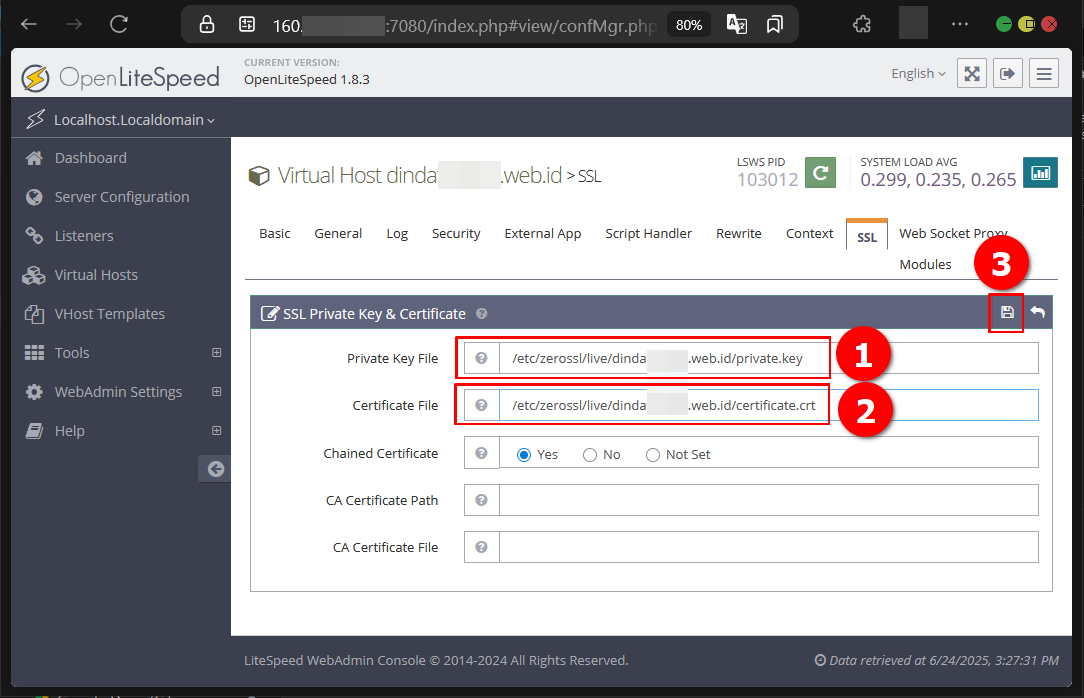1084x698 pixels.
Task: Click the virtual host cube icon
Action: (x=259, y=176)
